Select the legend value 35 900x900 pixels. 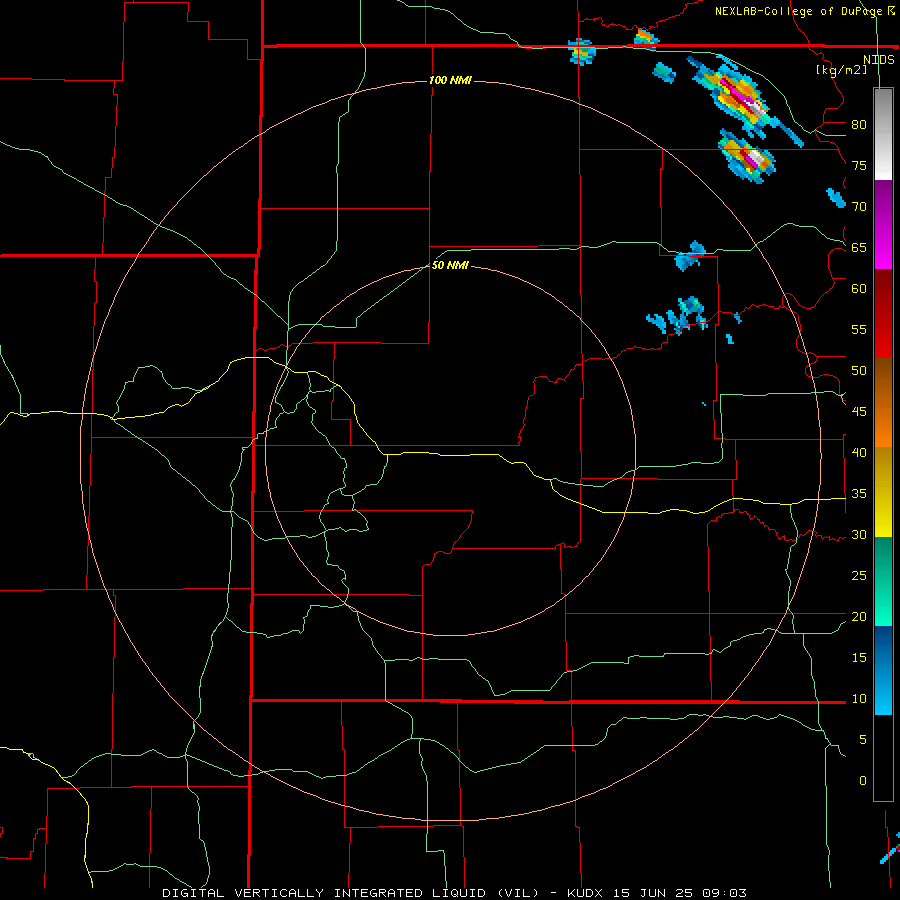coord(859,494)
